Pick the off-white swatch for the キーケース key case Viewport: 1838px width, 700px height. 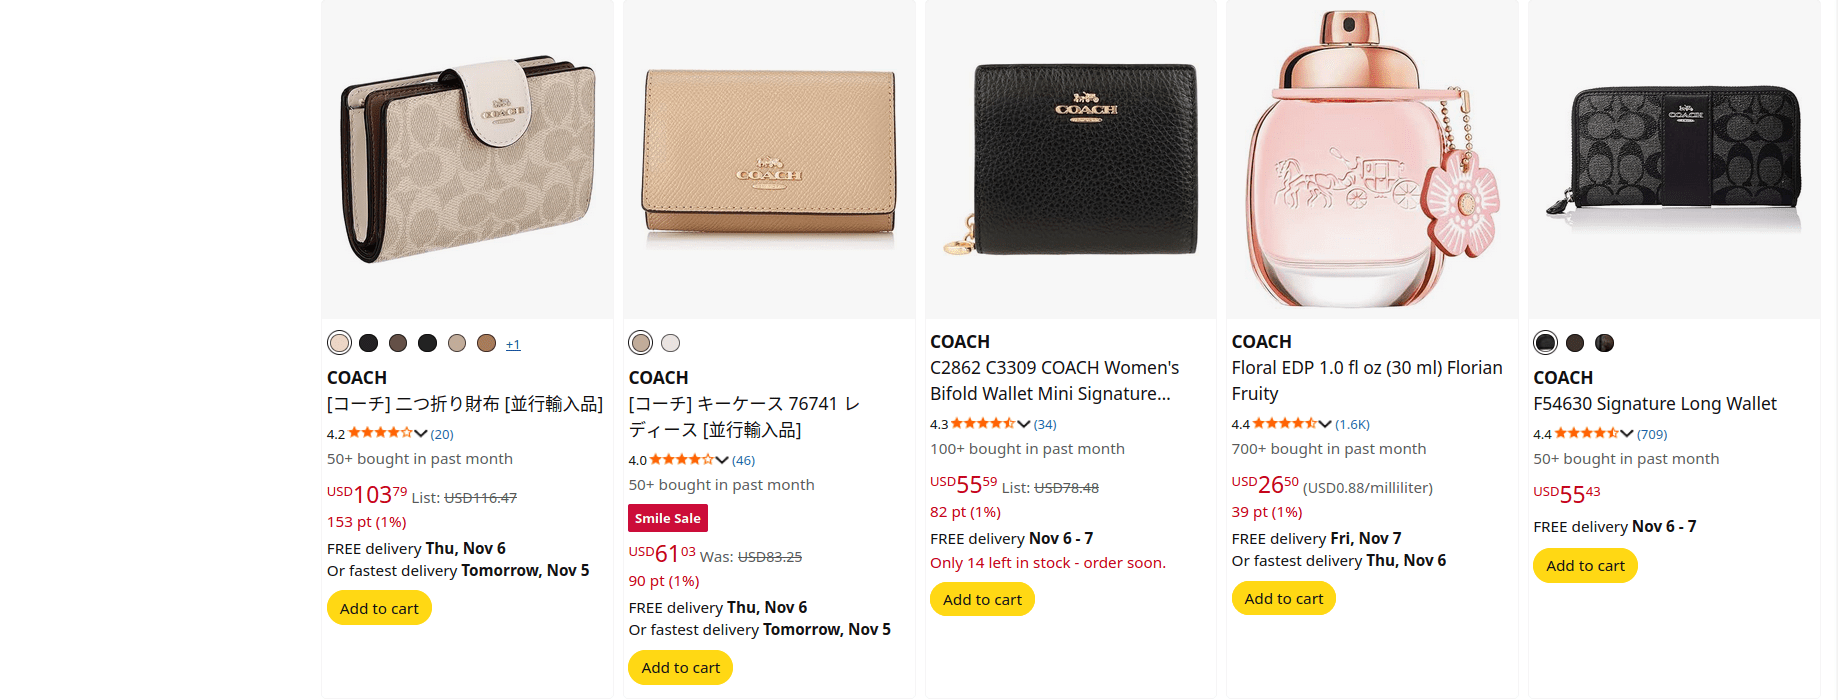(670, 343)
